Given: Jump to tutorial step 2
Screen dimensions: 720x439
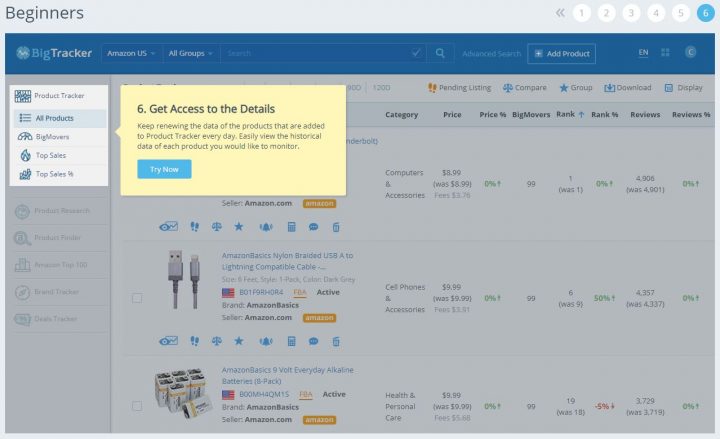Looking at the screenshot, I should pyautogui.click(x=607, y=13).
